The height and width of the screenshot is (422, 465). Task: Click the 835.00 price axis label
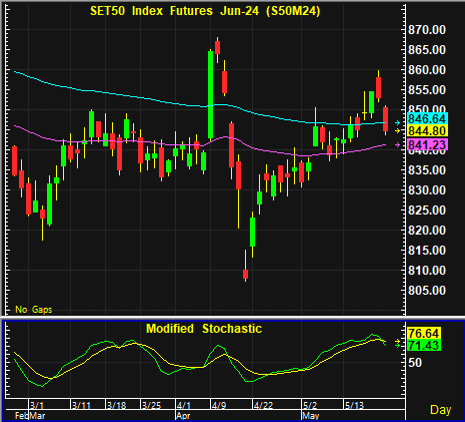tap(427, 170)
